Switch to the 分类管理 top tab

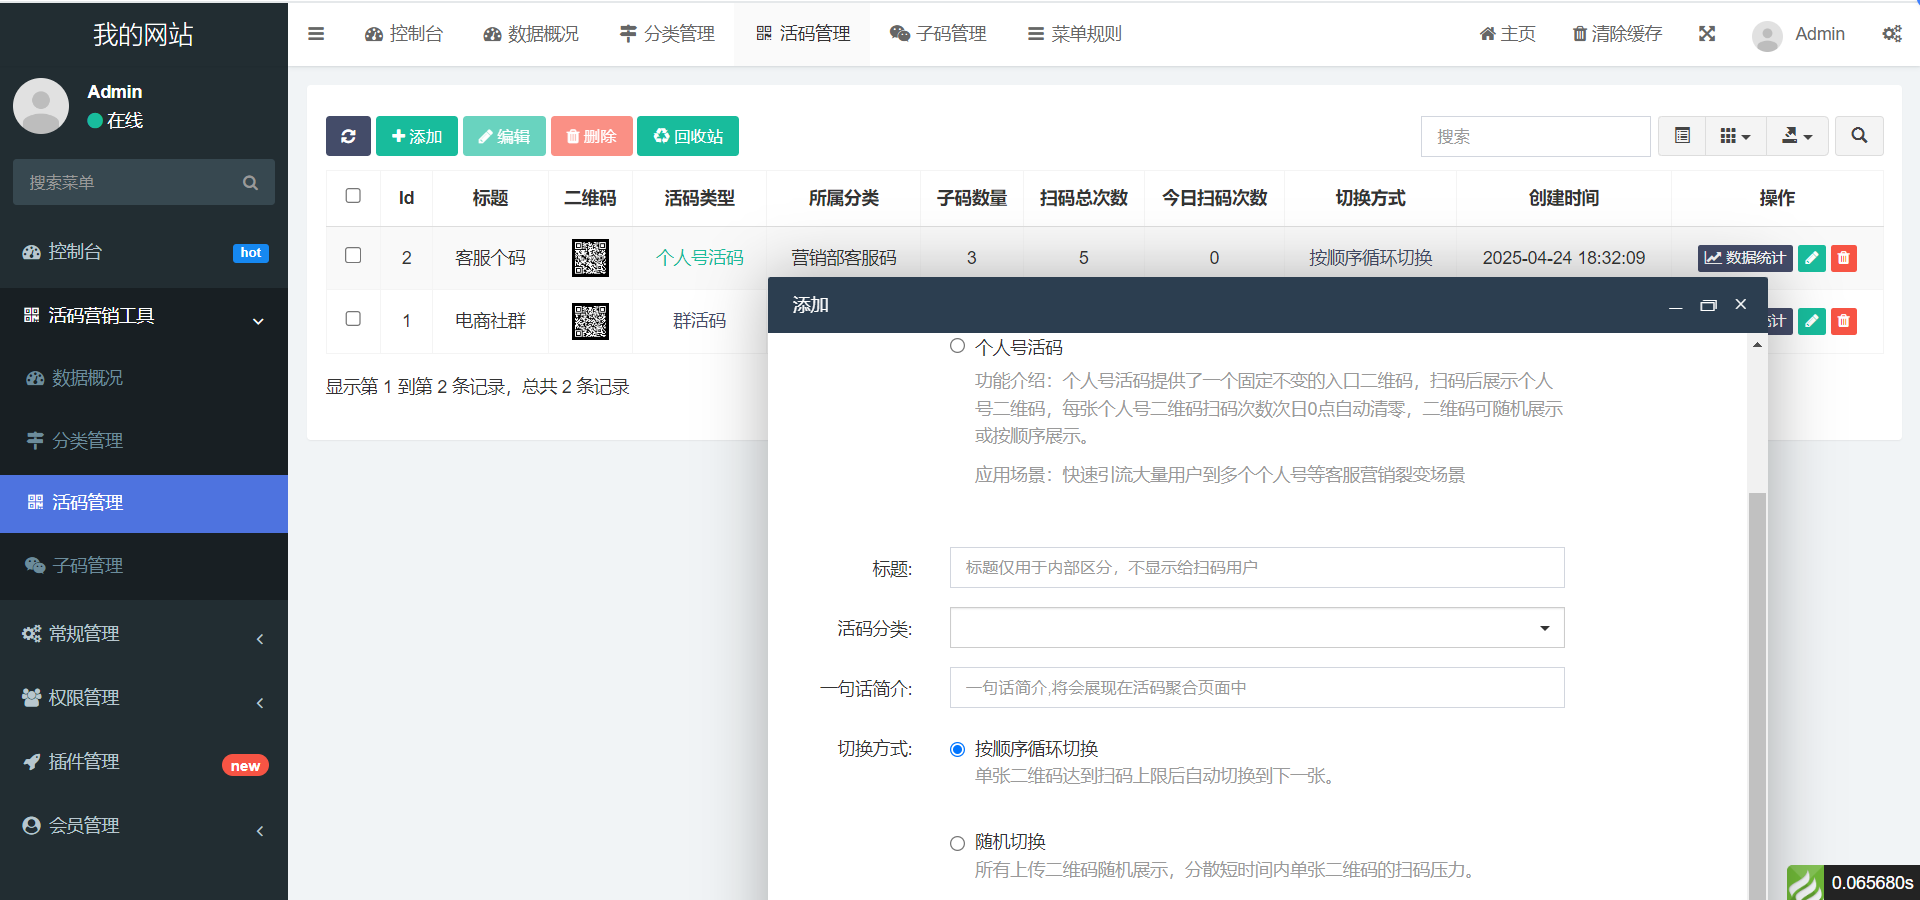(667, 34)
